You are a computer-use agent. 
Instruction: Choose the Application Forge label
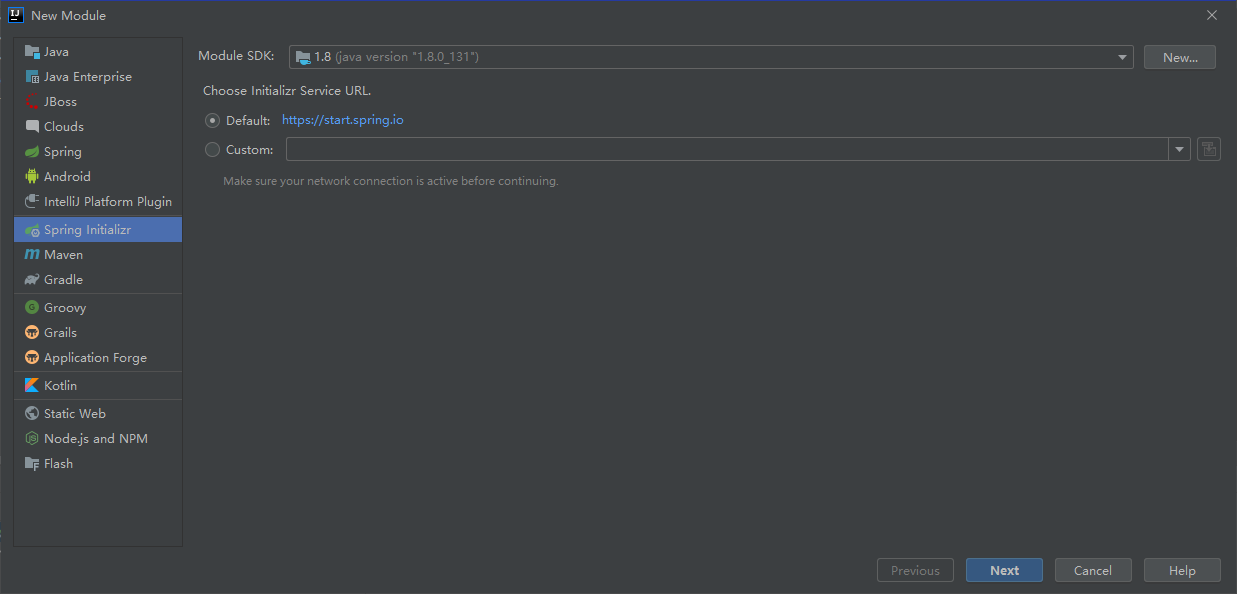tap(95, 358)
